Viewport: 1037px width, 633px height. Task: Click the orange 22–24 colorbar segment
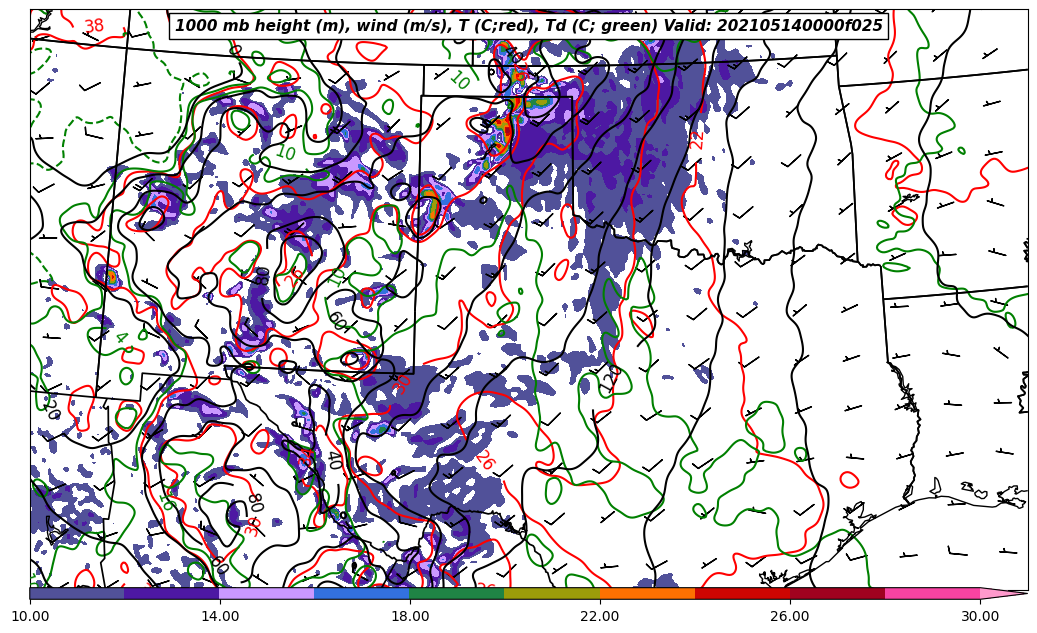[x=646, y=593]
